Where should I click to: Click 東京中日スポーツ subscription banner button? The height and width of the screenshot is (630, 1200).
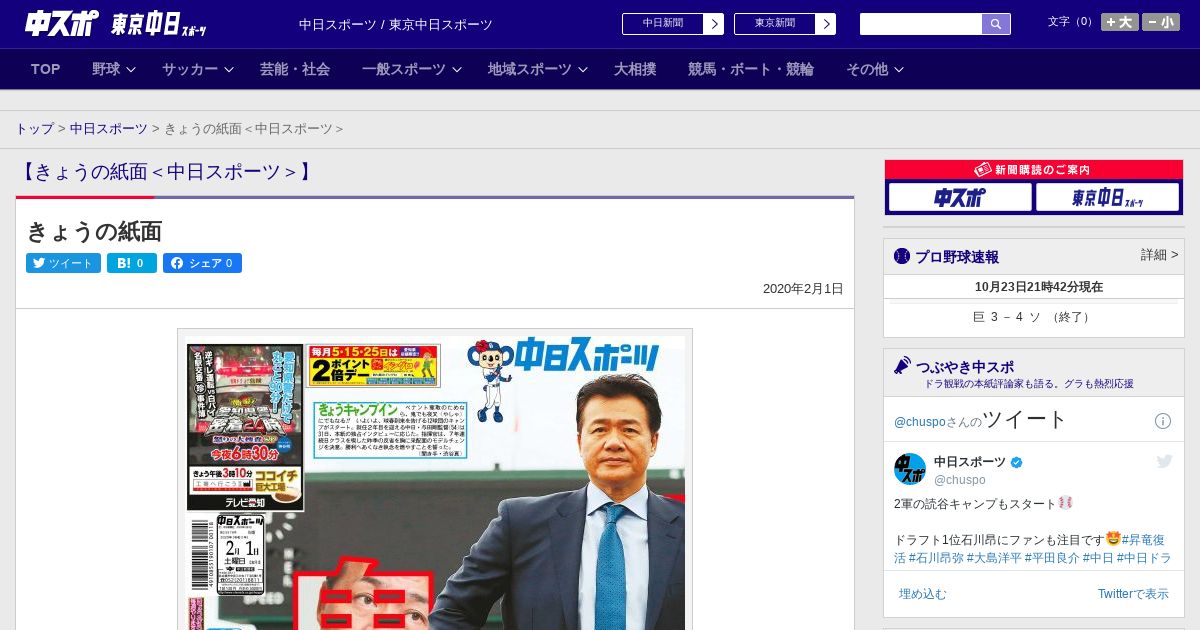tap(1108, 197)
